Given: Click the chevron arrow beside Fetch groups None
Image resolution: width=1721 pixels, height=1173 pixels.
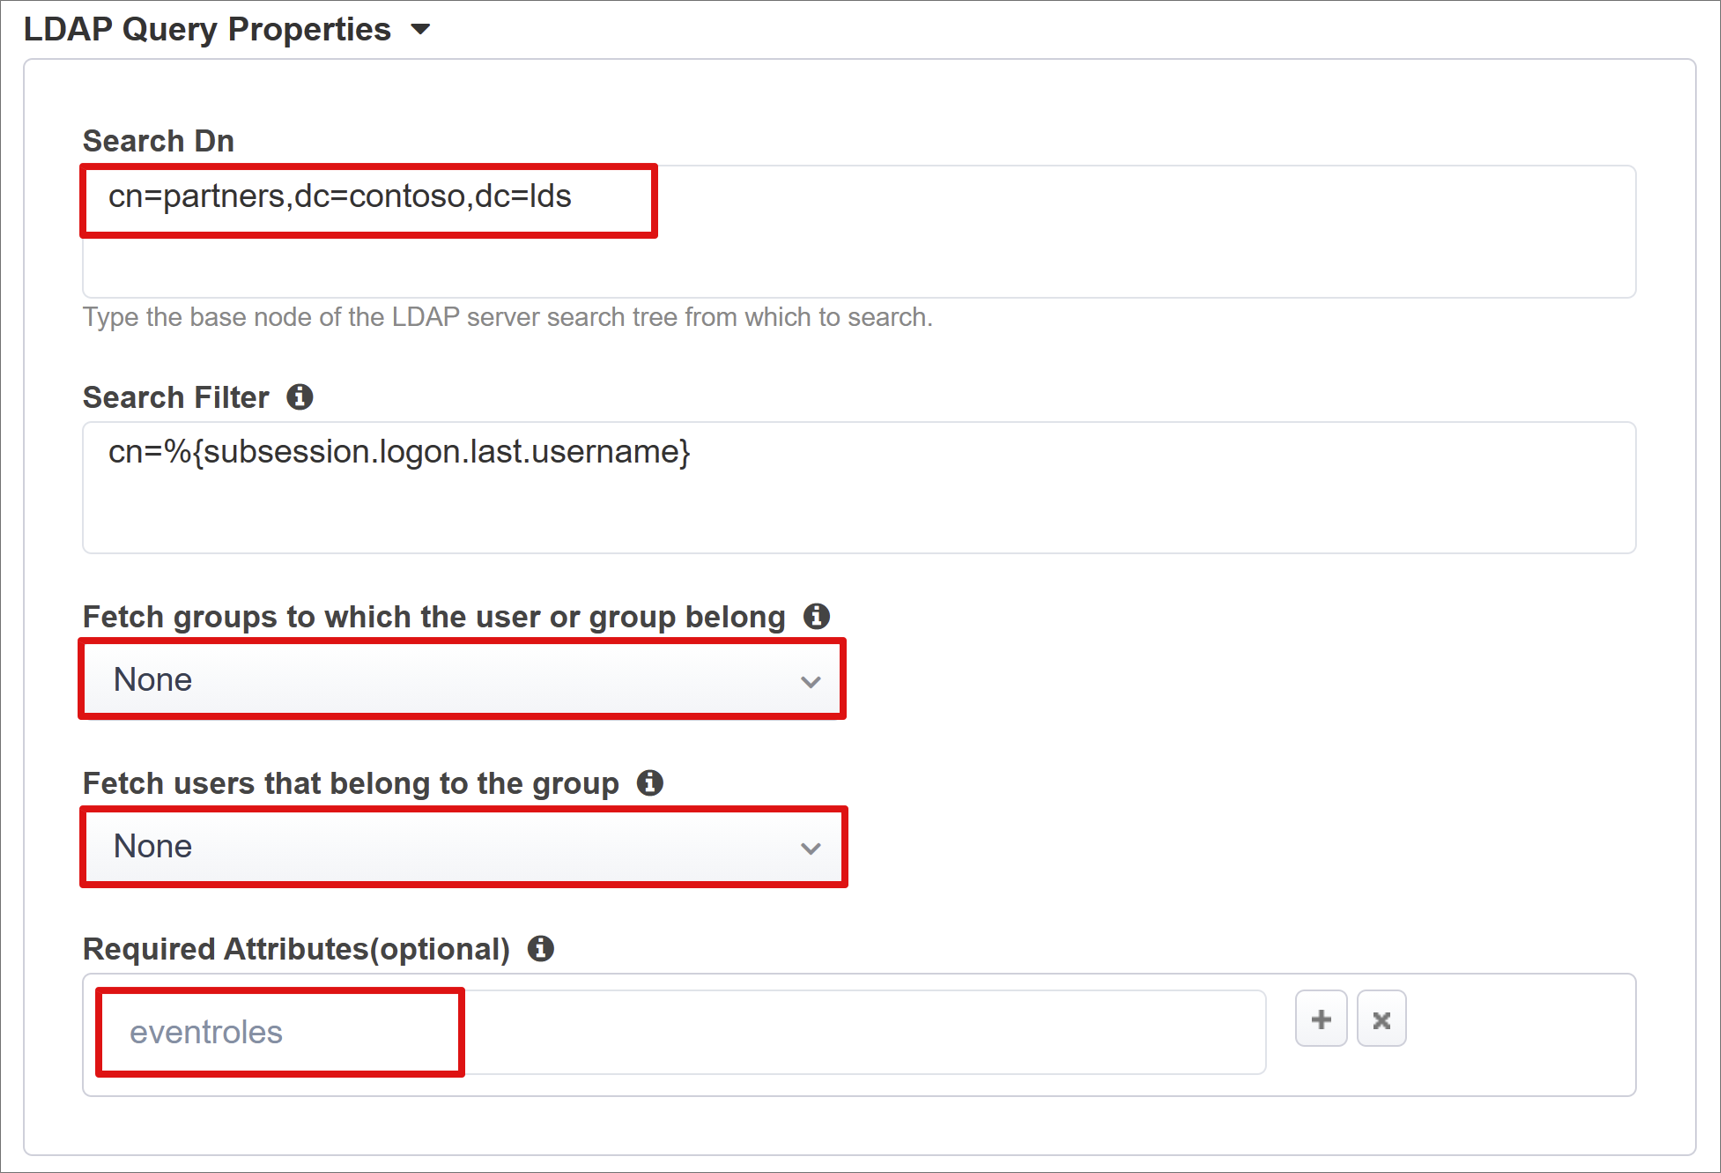Looking at the screenshot, I should pos(810,679).
